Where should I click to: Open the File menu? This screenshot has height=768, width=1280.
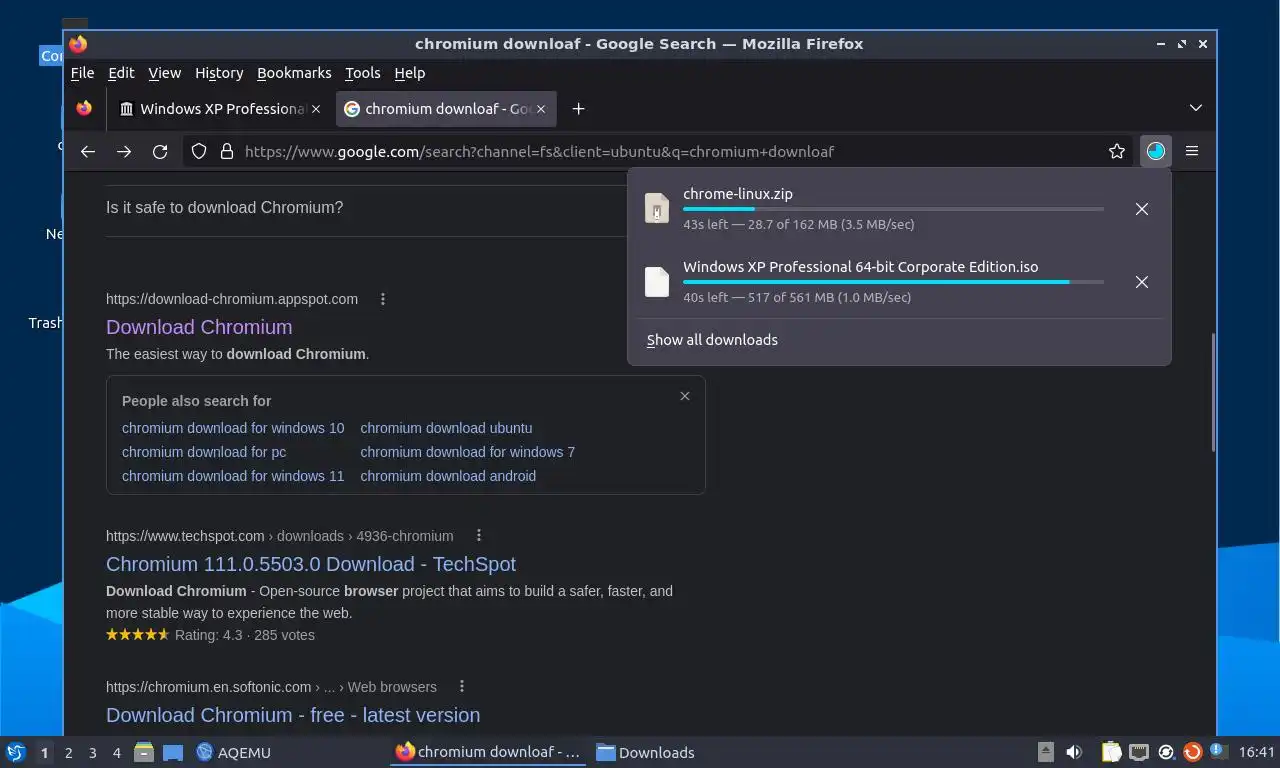pyautogui.click(x=82, y=73)
